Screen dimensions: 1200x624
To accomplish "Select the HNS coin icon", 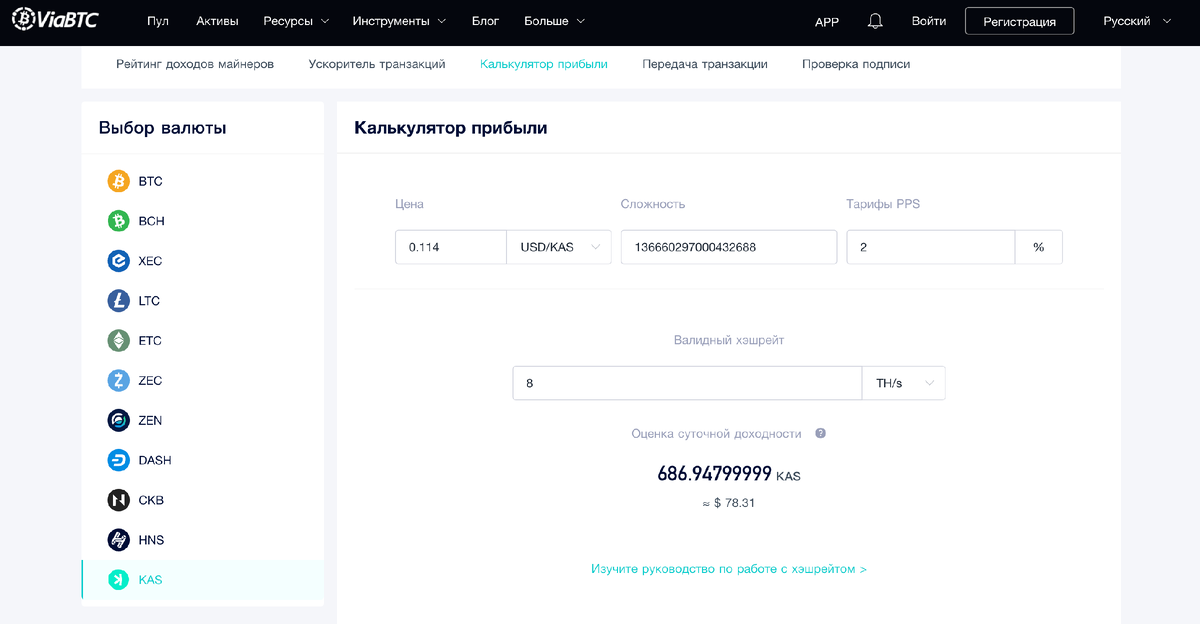I will [x=120, y=540].
